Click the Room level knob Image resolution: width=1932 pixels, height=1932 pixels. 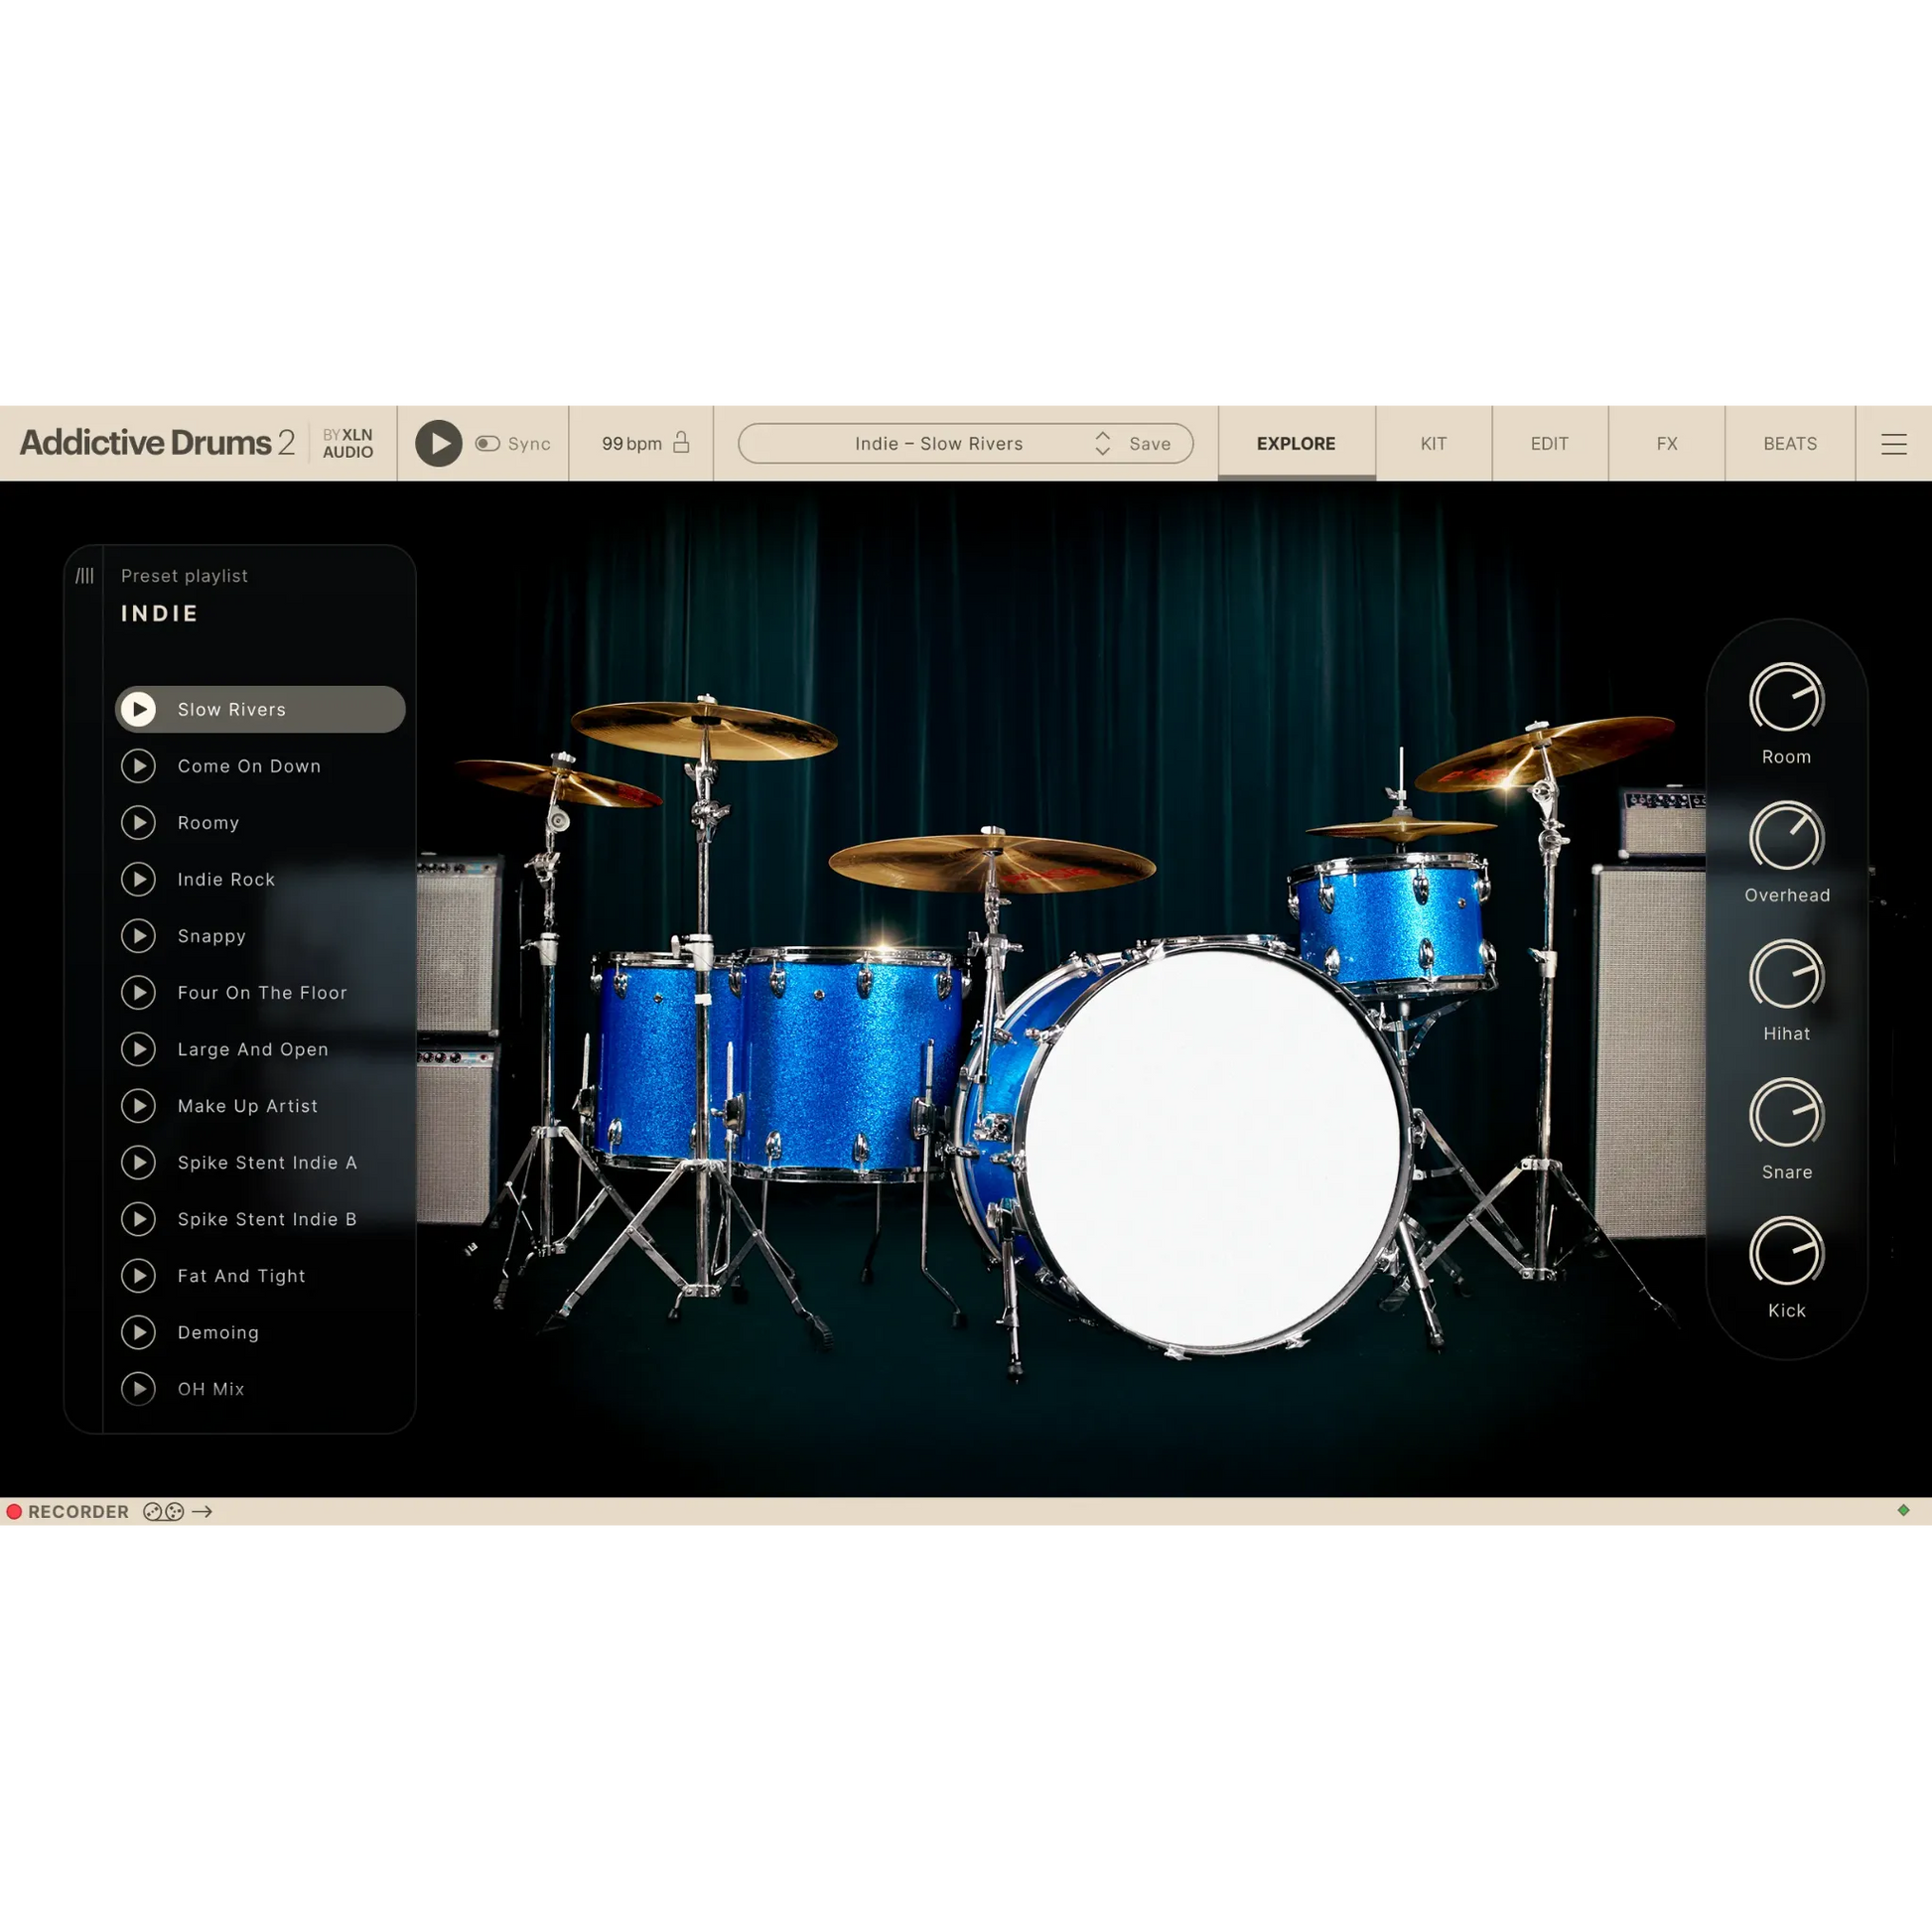coord(1786,699)
